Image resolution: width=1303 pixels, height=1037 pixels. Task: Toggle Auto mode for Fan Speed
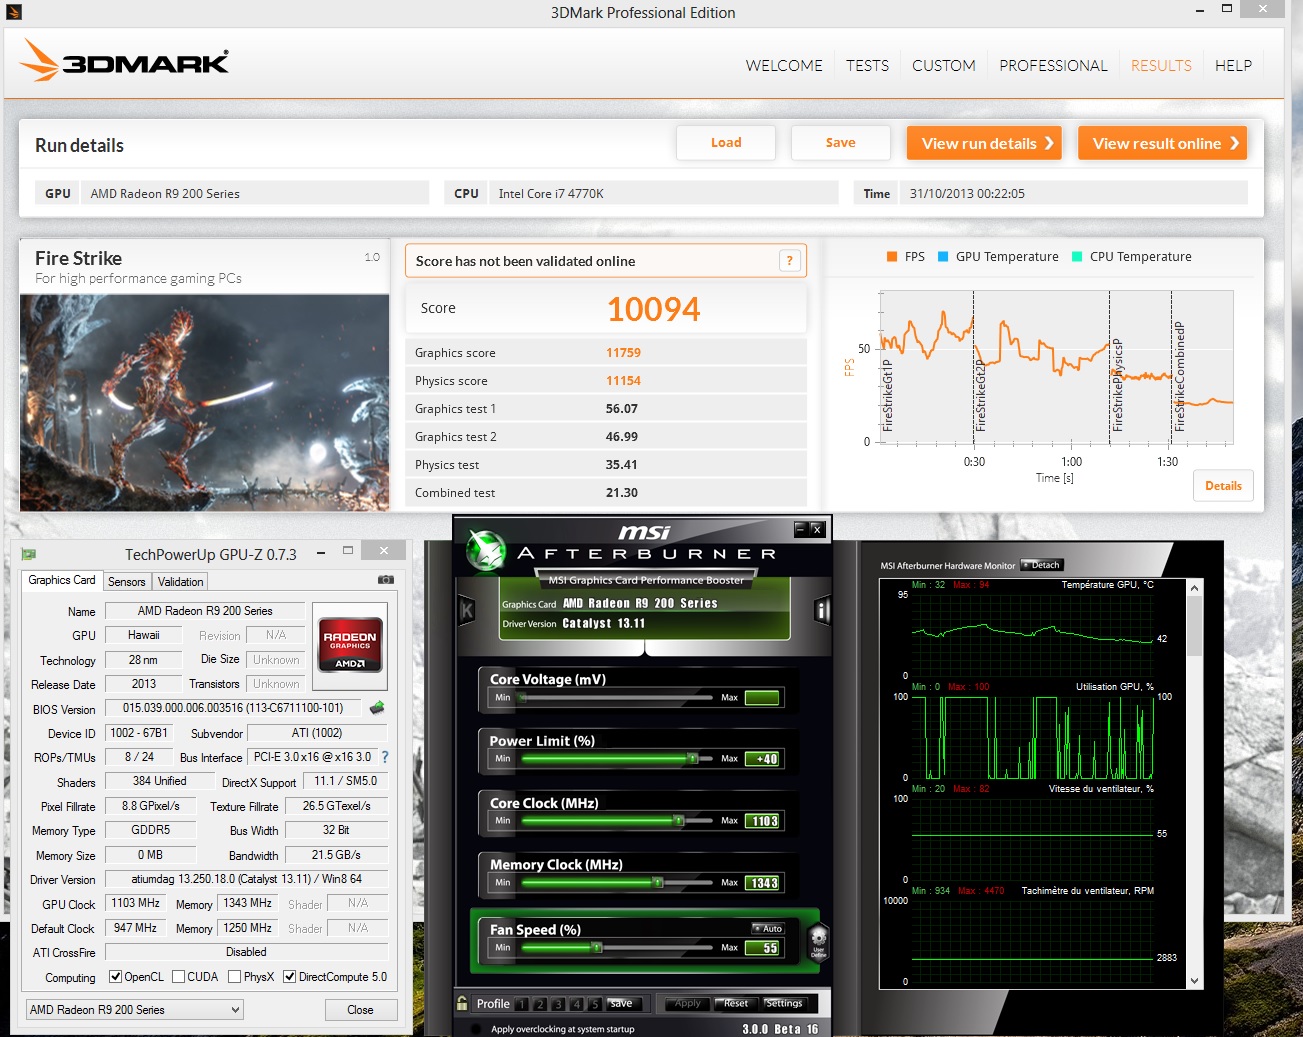(768, 928)
